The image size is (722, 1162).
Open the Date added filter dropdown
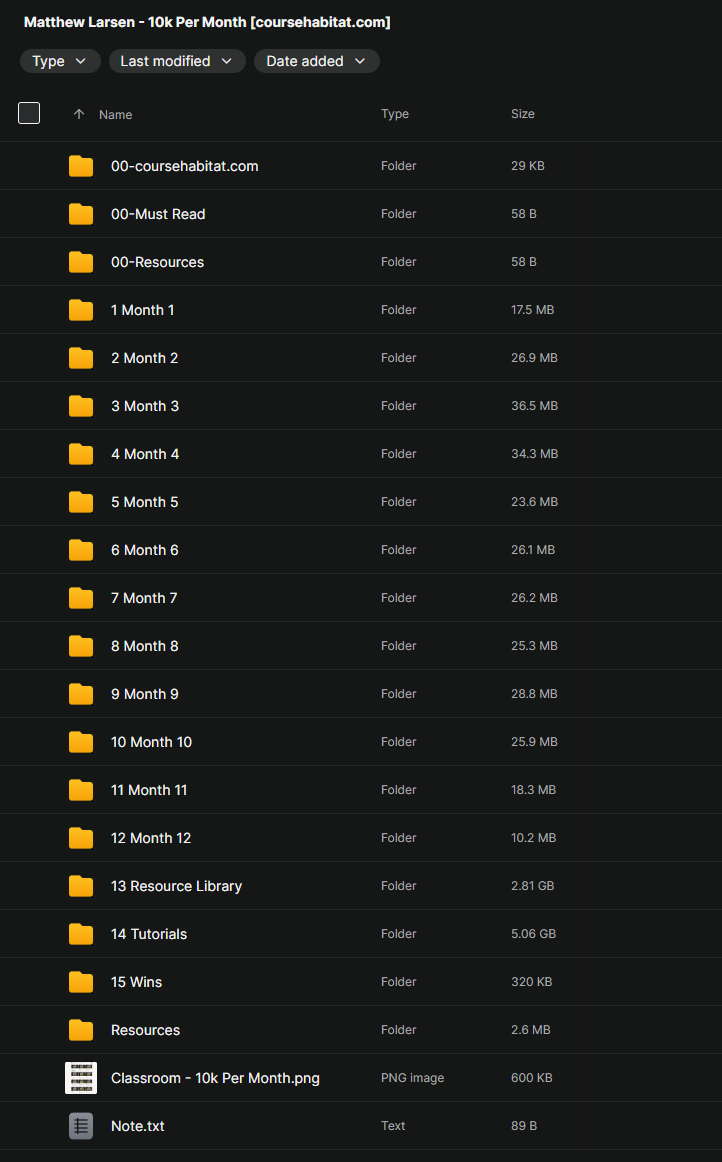click(316, 61)
